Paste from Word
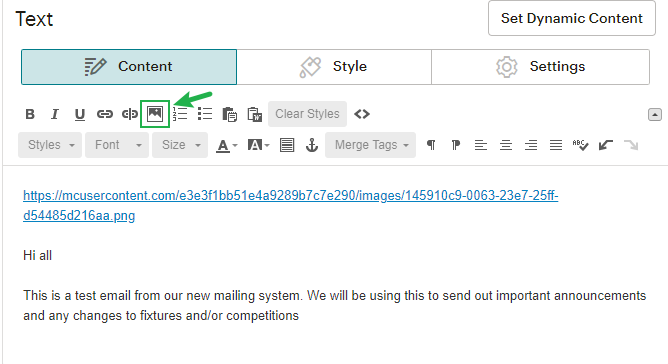668x364 pixels. [255, 114]
